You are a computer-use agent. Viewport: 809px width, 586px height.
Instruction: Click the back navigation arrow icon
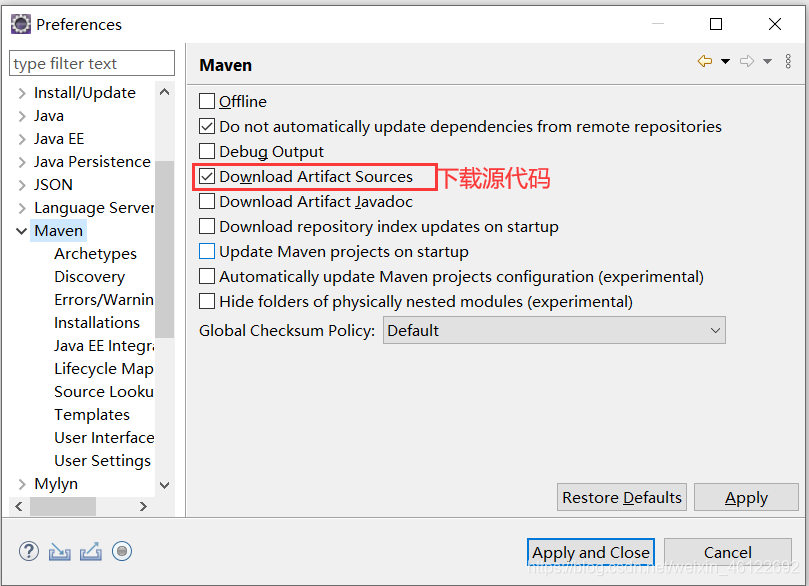tap(705, 61)
